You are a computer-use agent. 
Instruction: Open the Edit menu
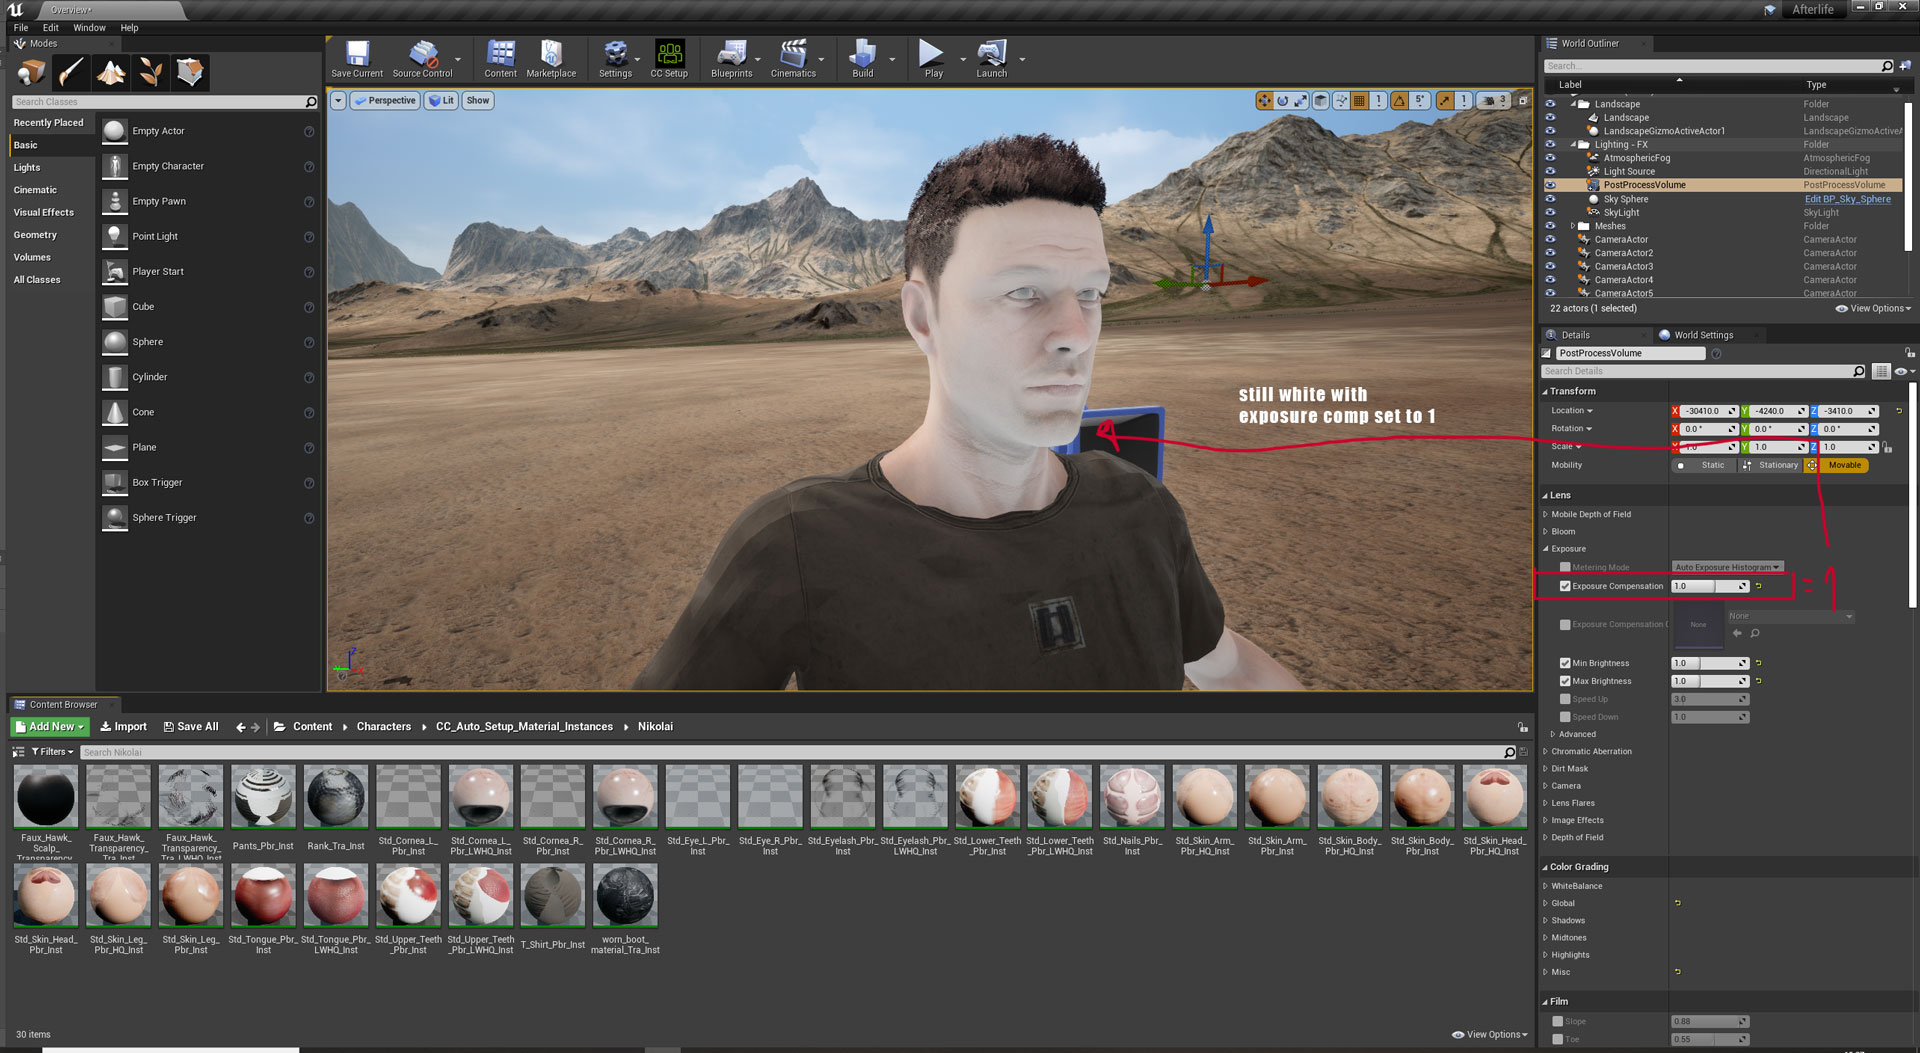coord(50,28)
